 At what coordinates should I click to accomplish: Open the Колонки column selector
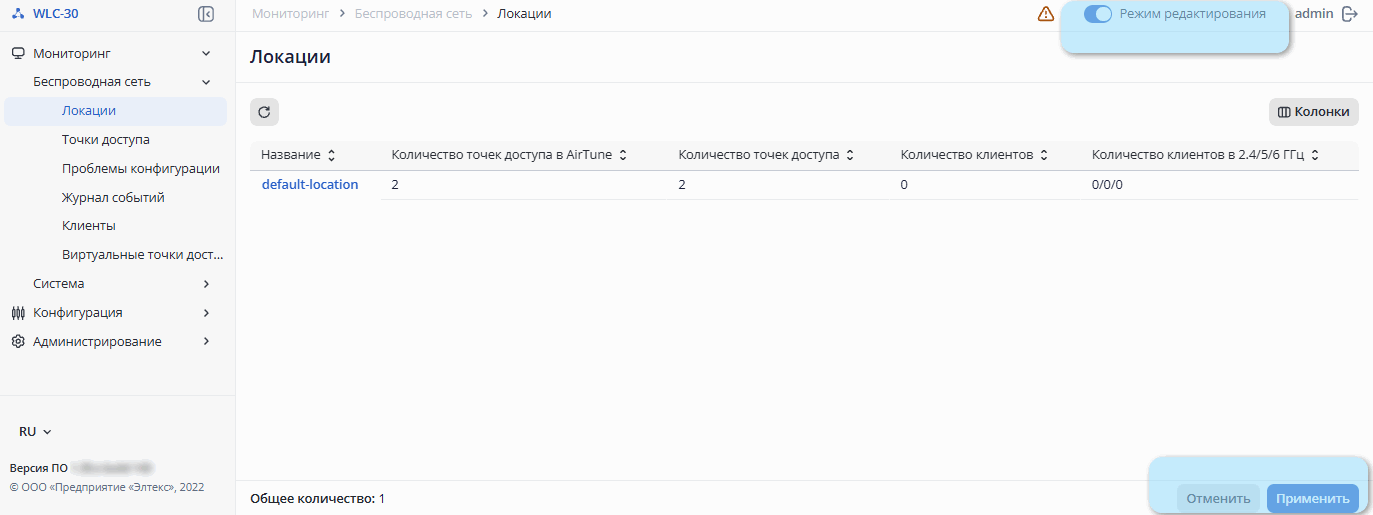[1314, 112]
